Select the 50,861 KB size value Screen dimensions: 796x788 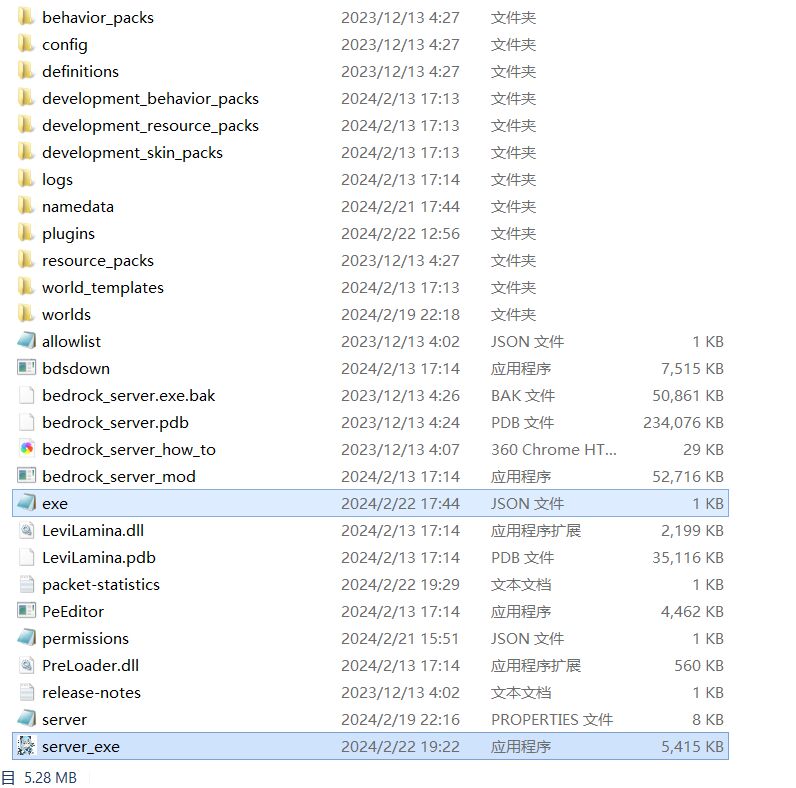[x=688, y=395]
